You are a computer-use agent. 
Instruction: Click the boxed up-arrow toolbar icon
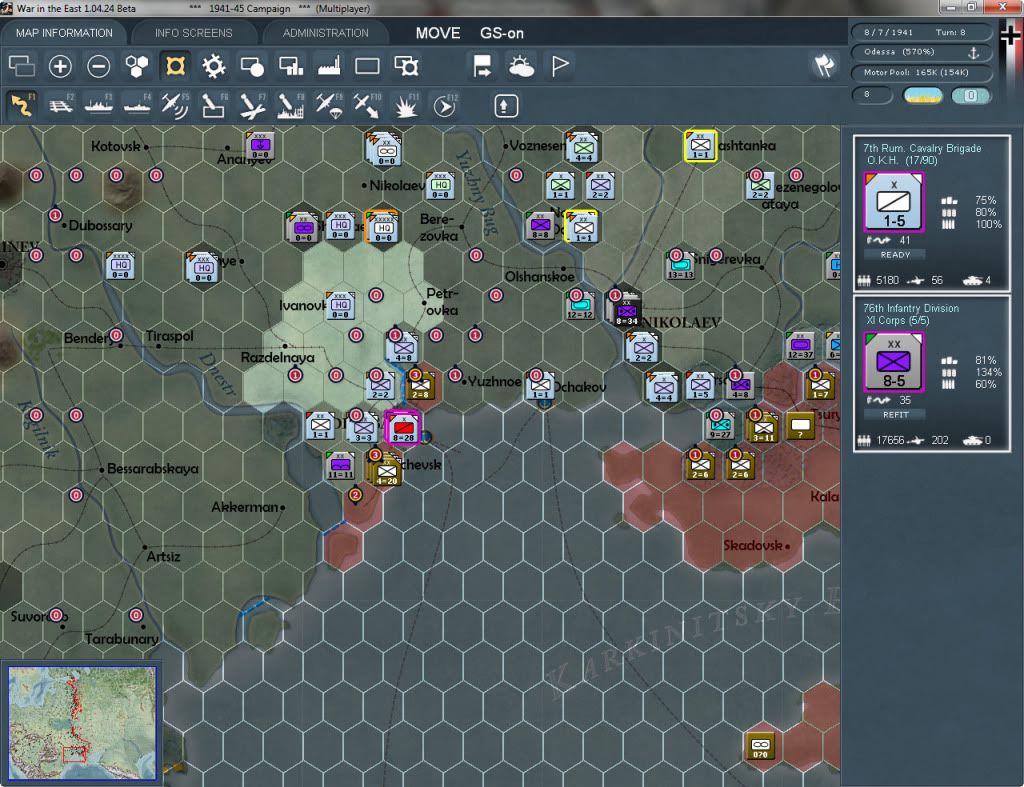click(x=505, y=106)
